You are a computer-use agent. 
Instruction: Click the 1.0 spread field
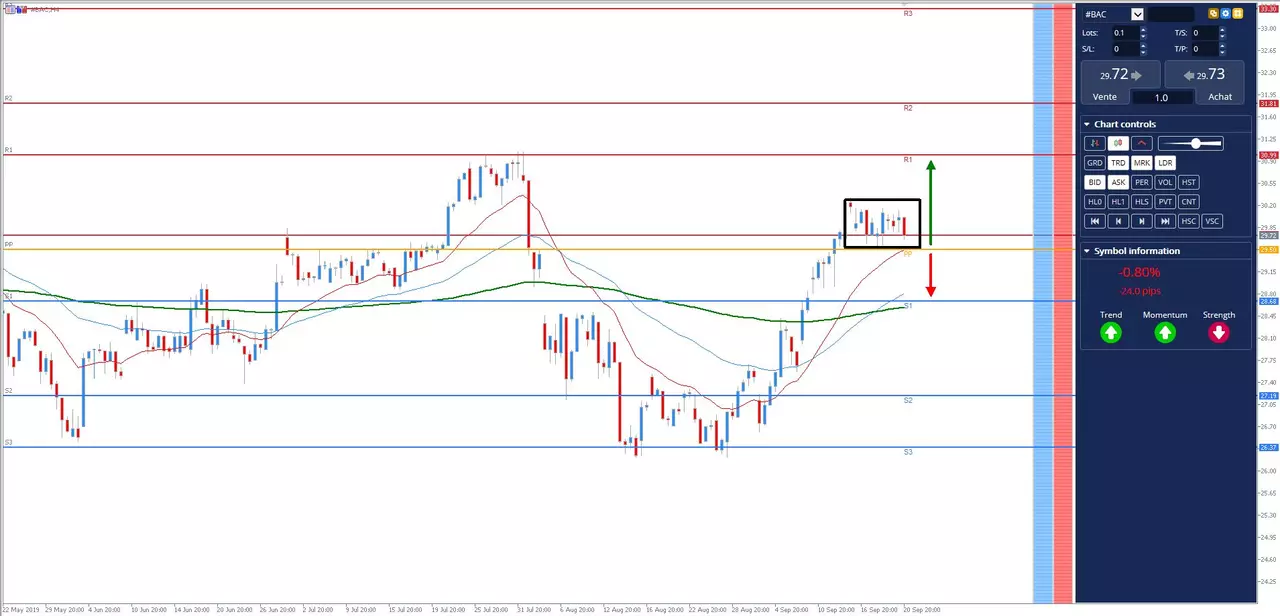(1162, 97)
